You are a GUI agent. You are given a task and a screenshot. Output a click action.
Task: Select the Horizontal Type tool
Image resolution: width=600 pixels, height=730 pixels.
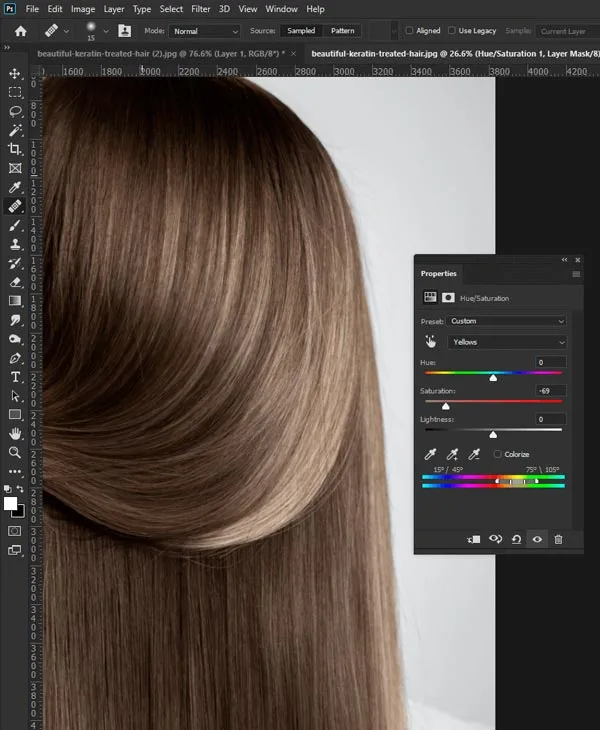pyautogui.click(x=15, y=377)
